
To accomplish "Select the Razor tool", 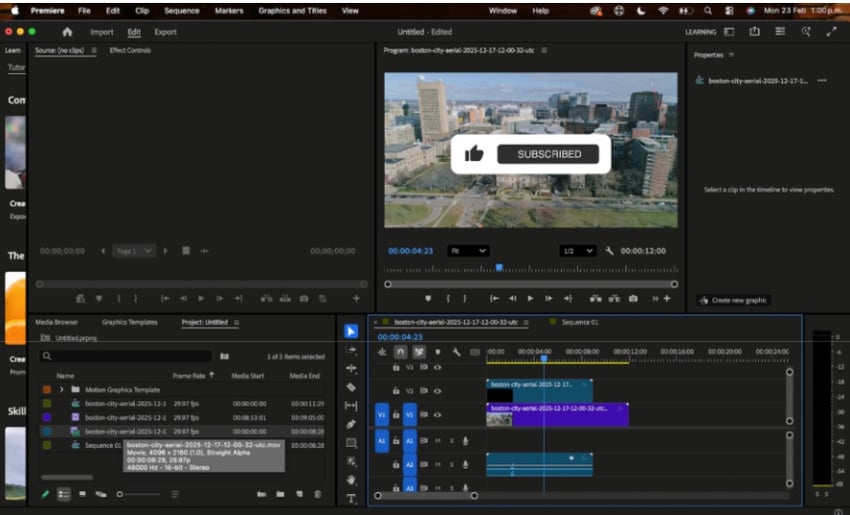I will (x=351, y=386).
